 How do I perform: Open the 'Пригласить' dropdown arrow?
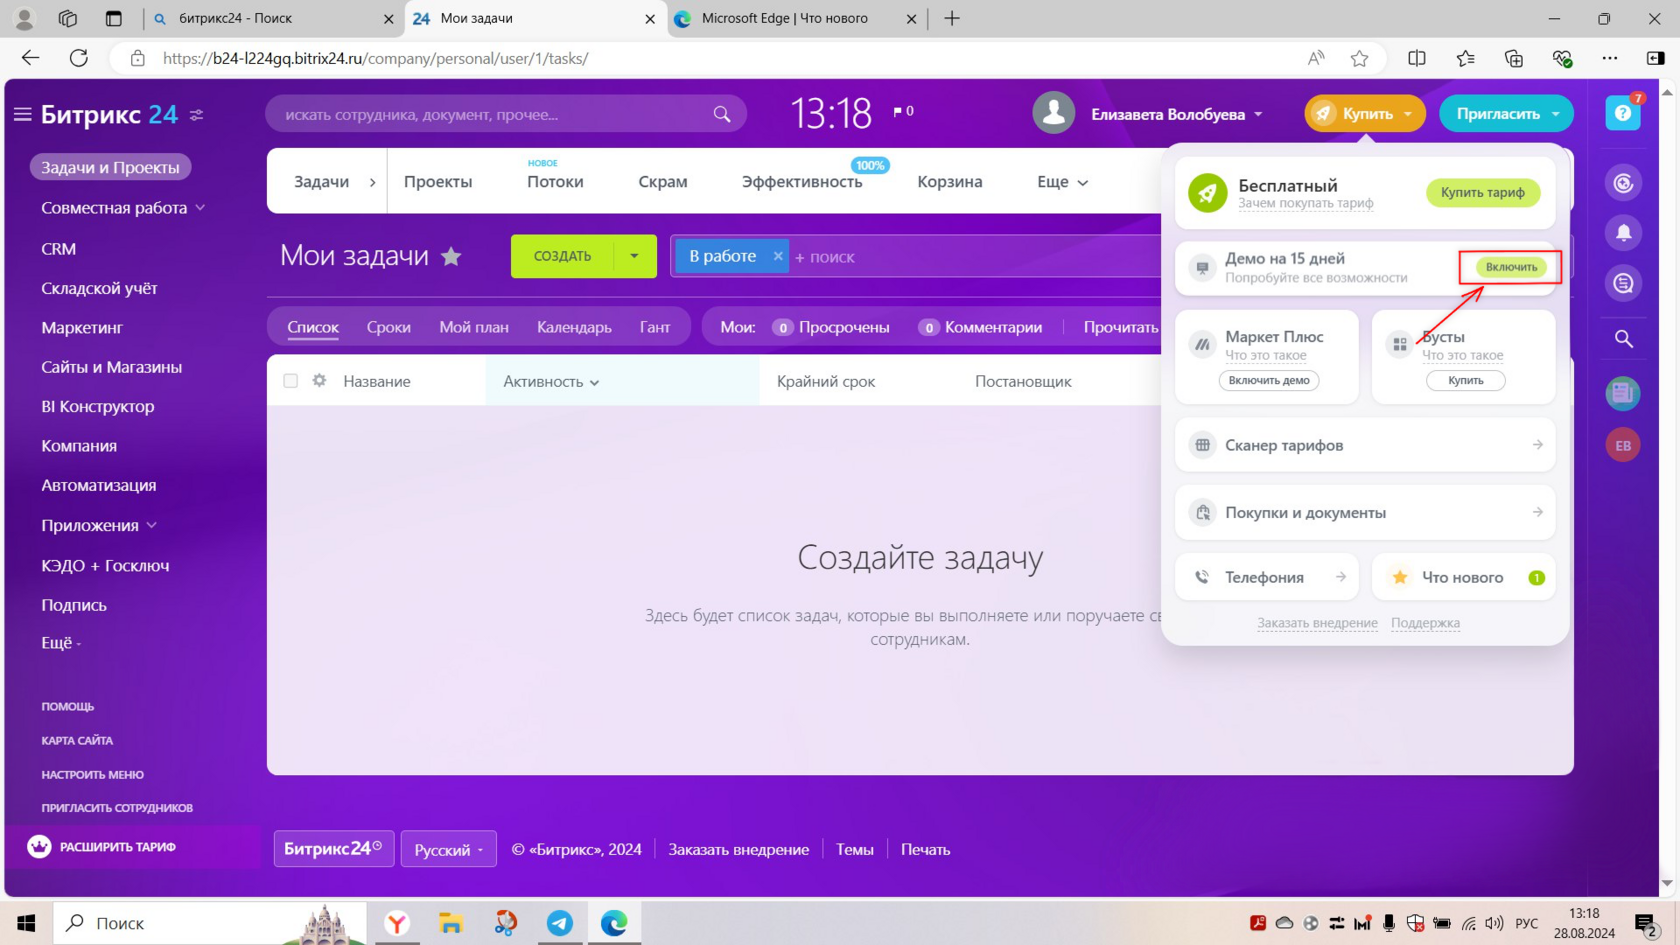click(1556, 114)
